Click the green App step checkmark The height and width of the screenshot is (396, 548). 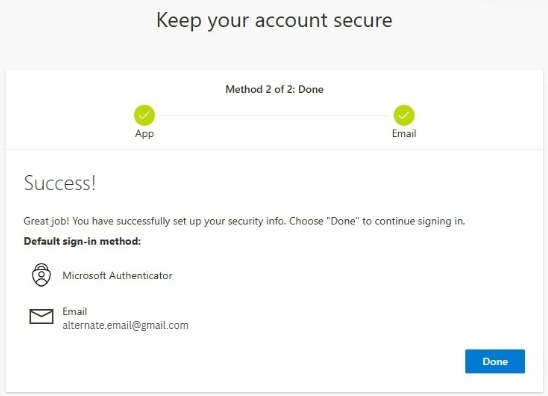click(x=144, y=115)
